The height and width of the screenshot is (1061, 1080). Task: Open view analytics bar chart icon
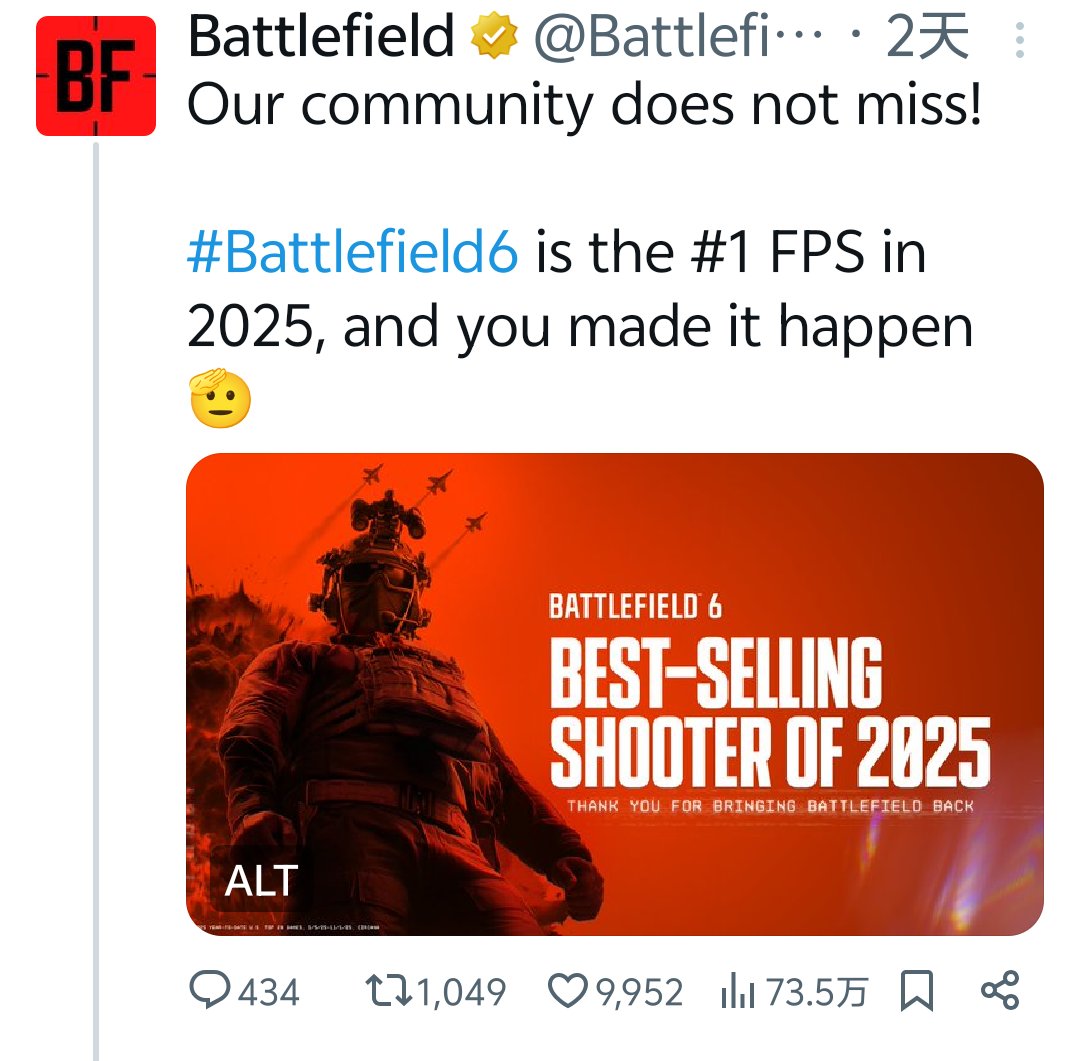coord(736,992)
